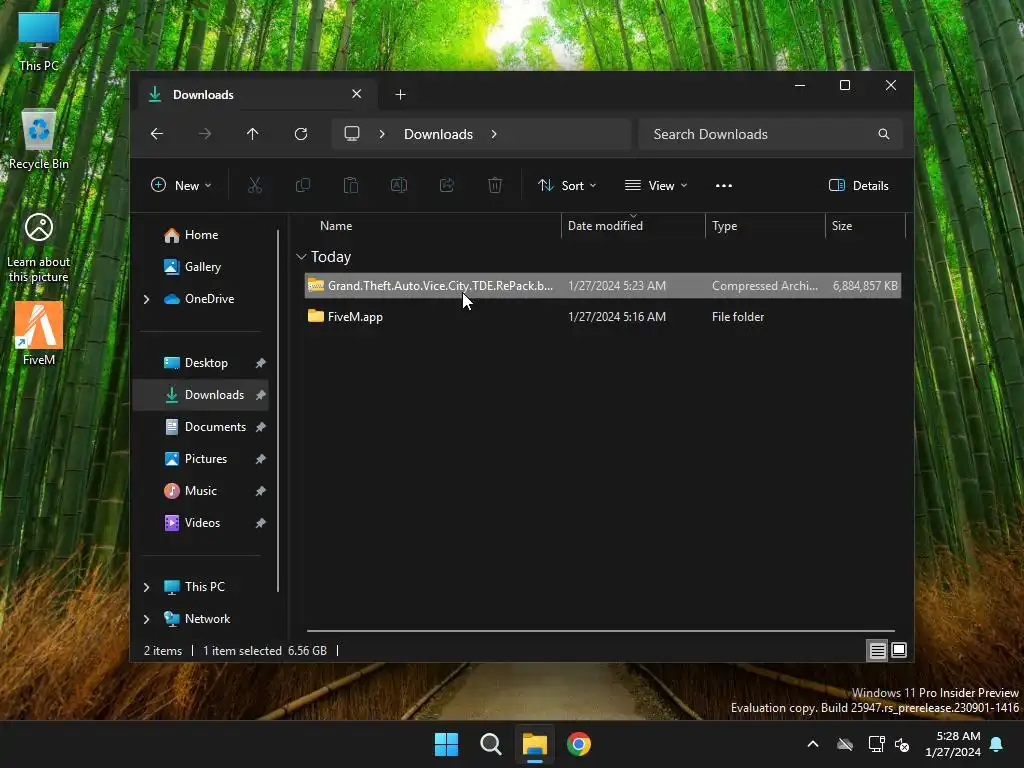Open the This PC desktop icon

pyautogui.click(x=39, y=42)
